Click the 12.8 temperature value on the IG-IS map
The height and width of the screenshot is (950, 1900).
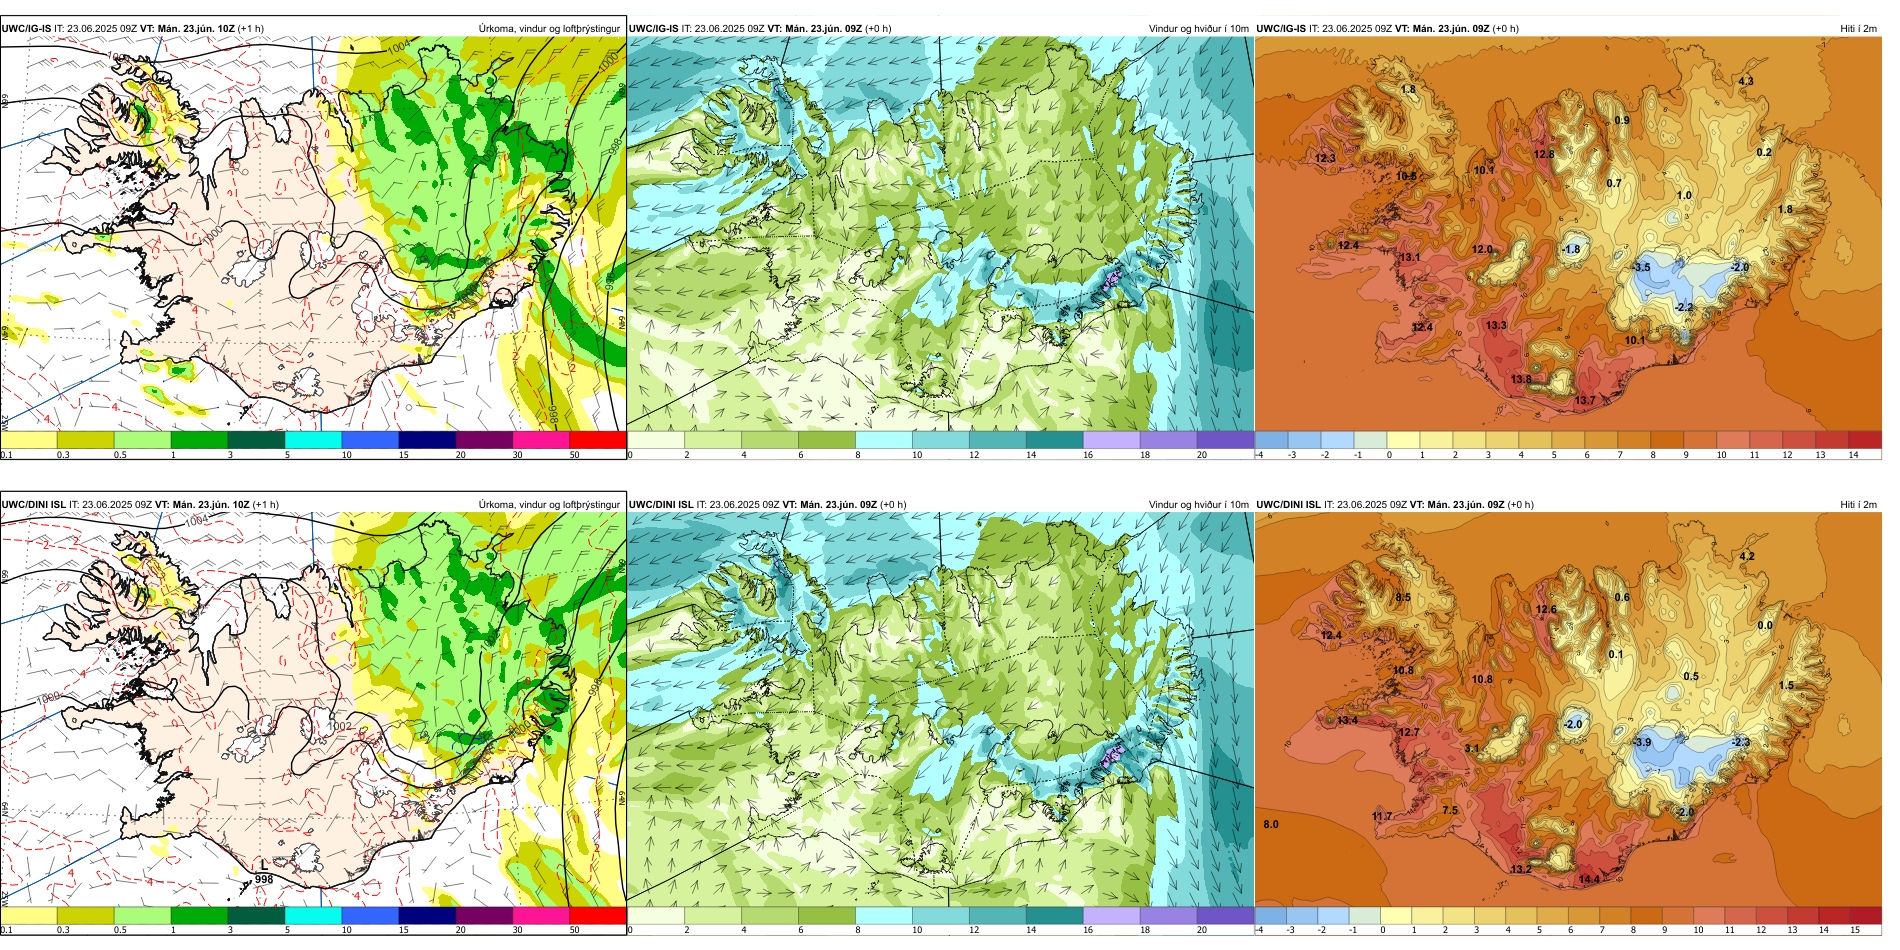[x=1544, y=154]
